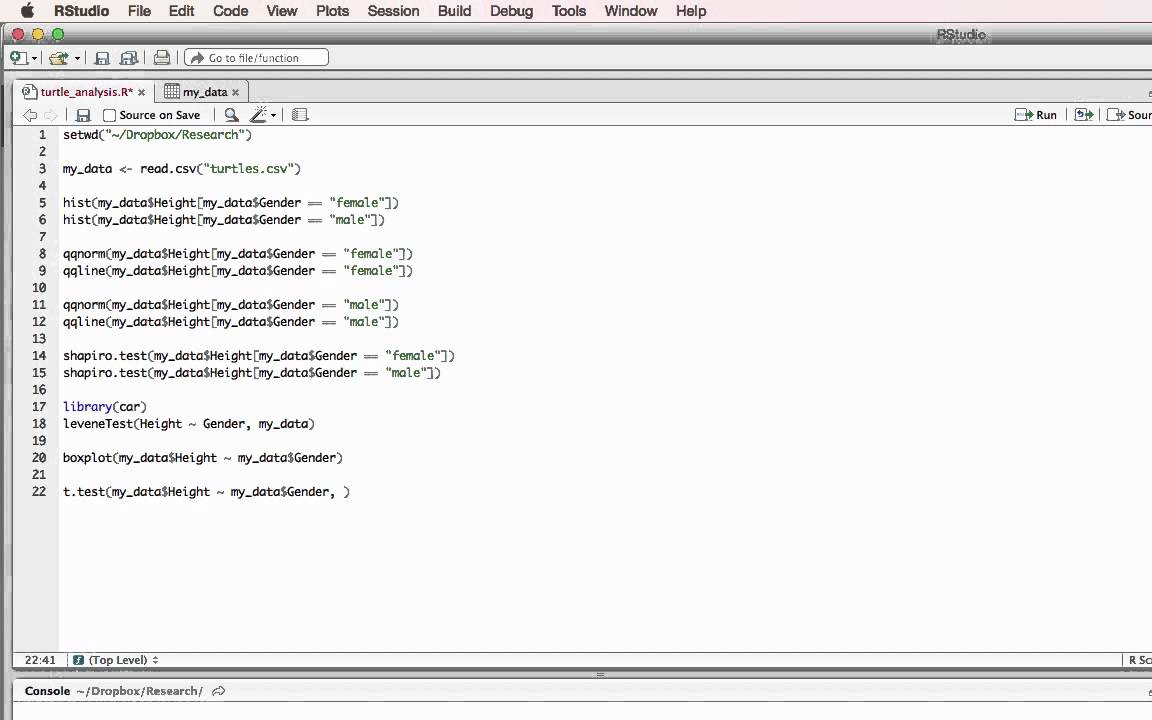Viewport: 1152px width, 720px height.
Task: Click the leveneTest line of code
Action: tap(188, 423)
